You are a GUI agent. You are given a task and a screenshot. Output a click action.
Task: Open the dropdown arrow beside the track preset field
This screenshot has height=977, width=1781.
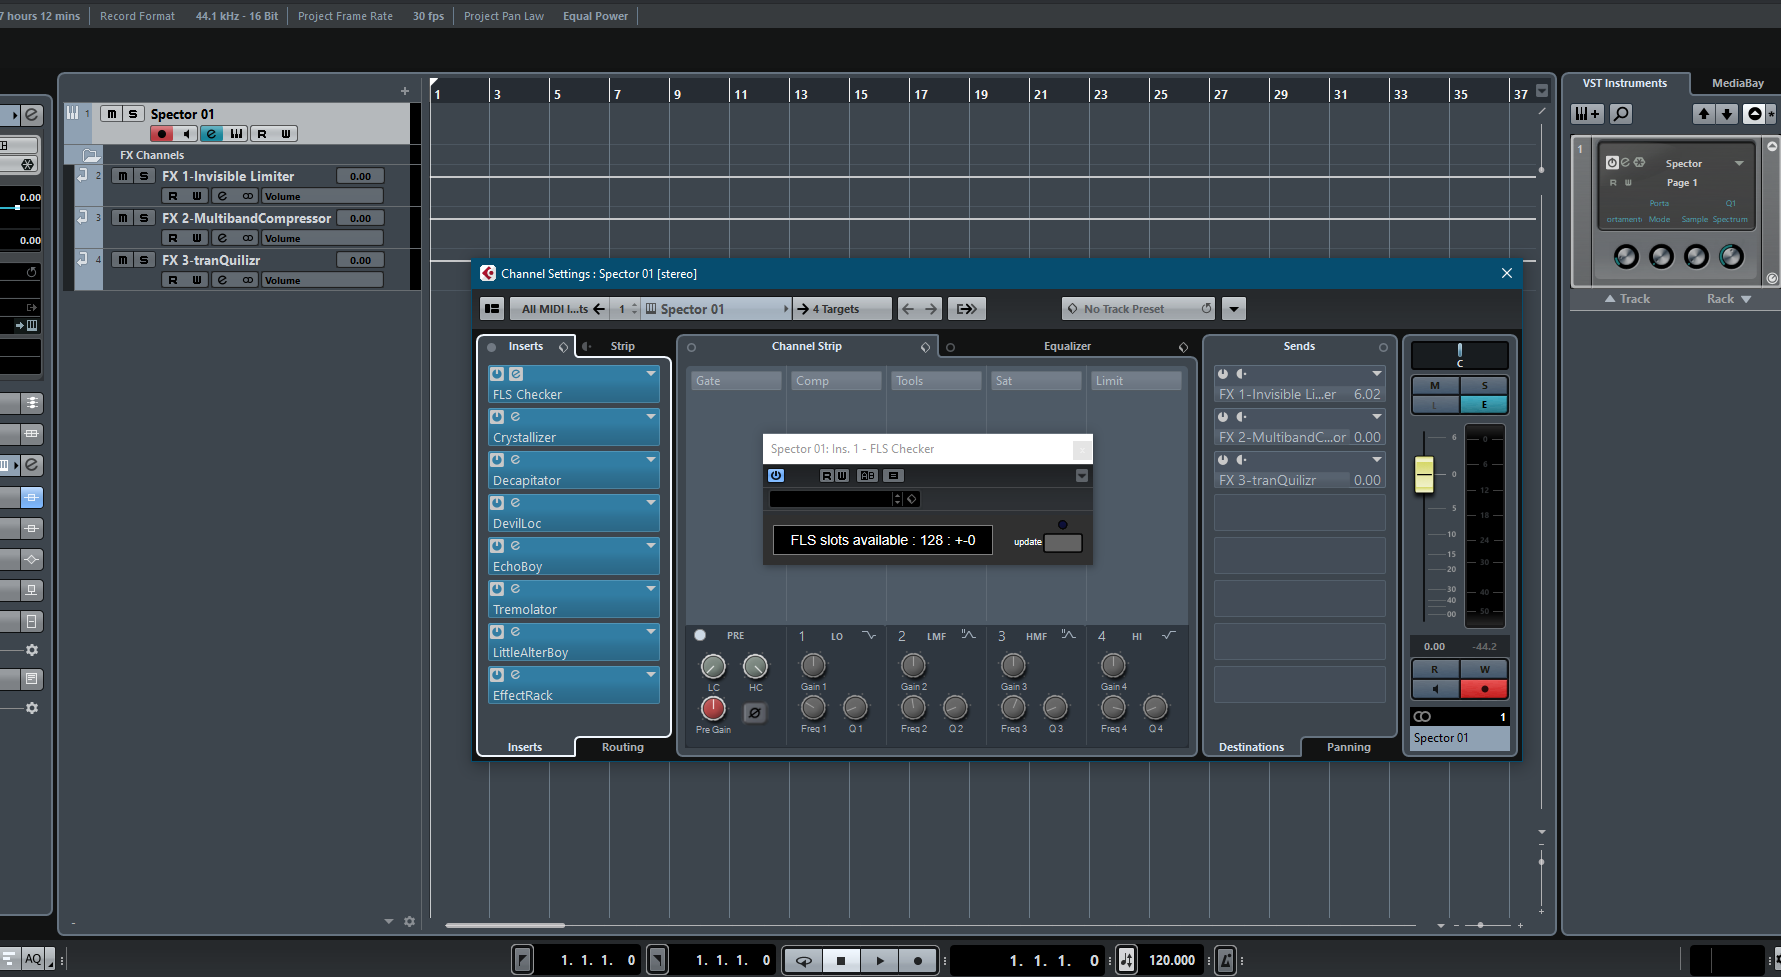coord(1234,309)
